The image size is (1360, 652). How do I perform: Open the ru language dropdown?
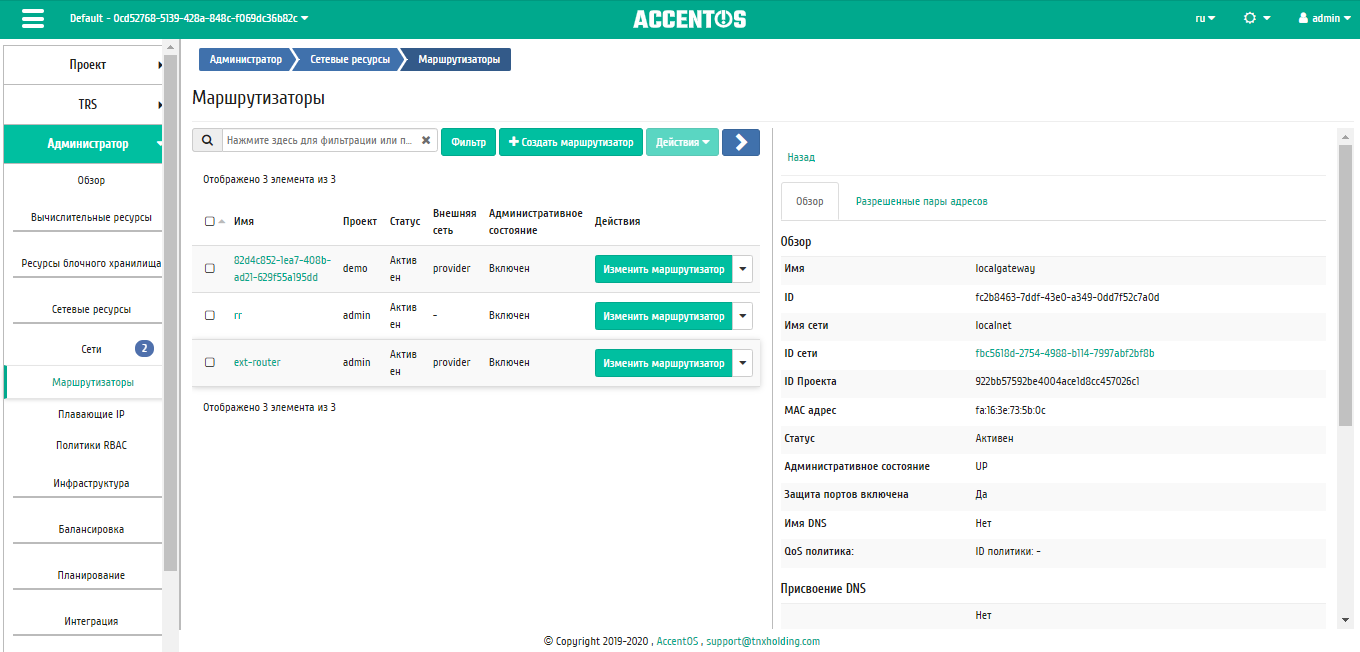pos(1205,19)
